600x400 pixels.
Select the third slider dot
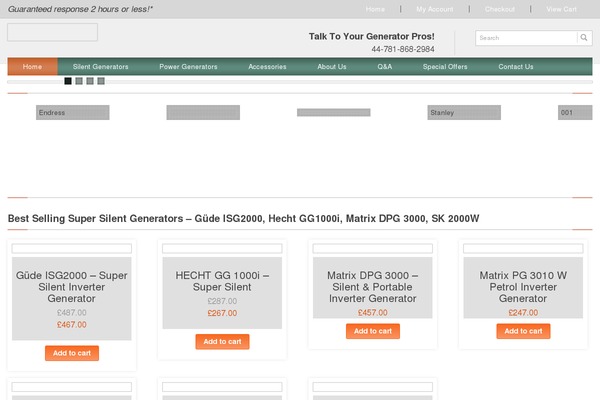click(x=90, y=81)
